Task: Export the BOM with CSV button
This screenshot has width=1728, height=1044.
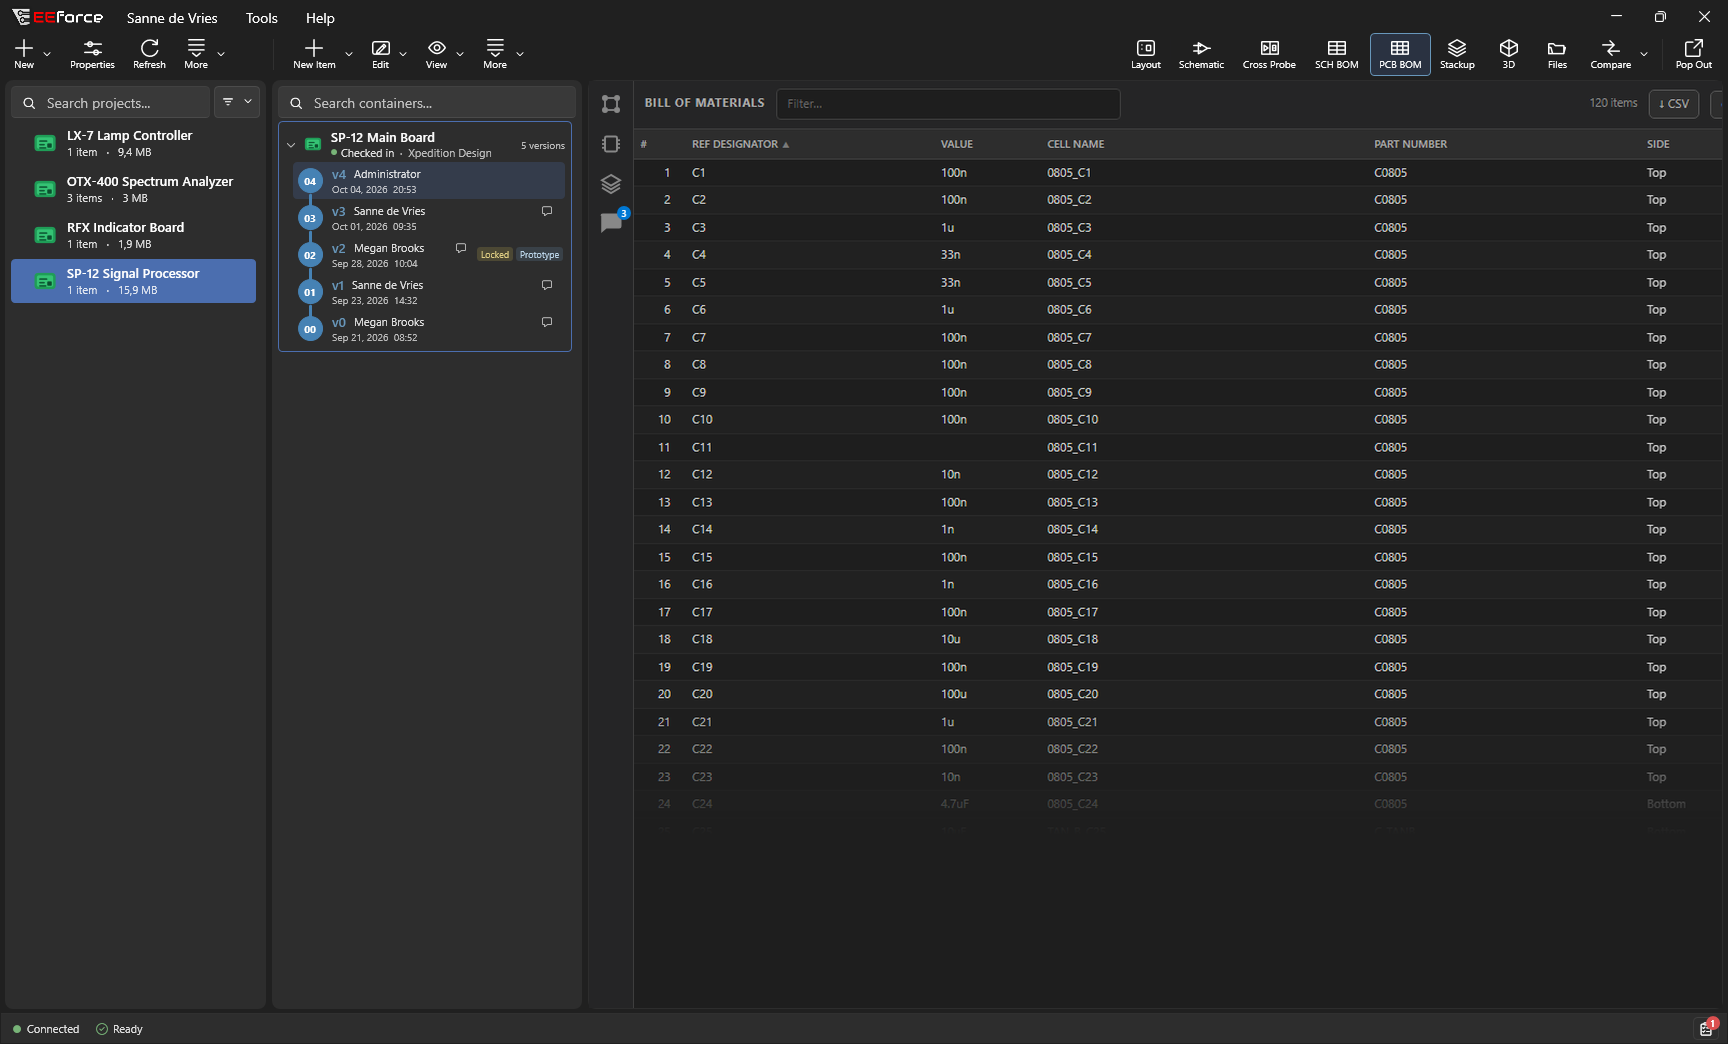Action: (1674, 104)
